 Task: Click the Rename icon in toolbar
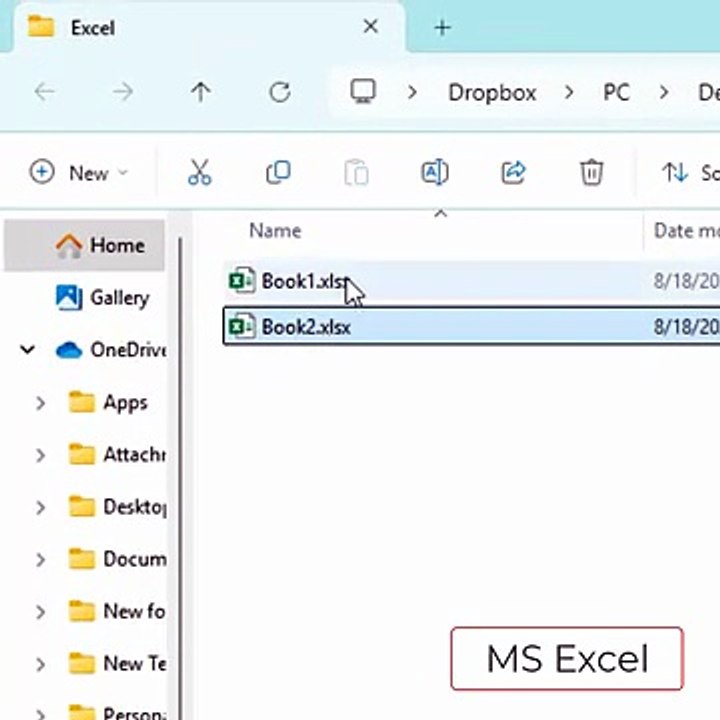click(435, 173)
